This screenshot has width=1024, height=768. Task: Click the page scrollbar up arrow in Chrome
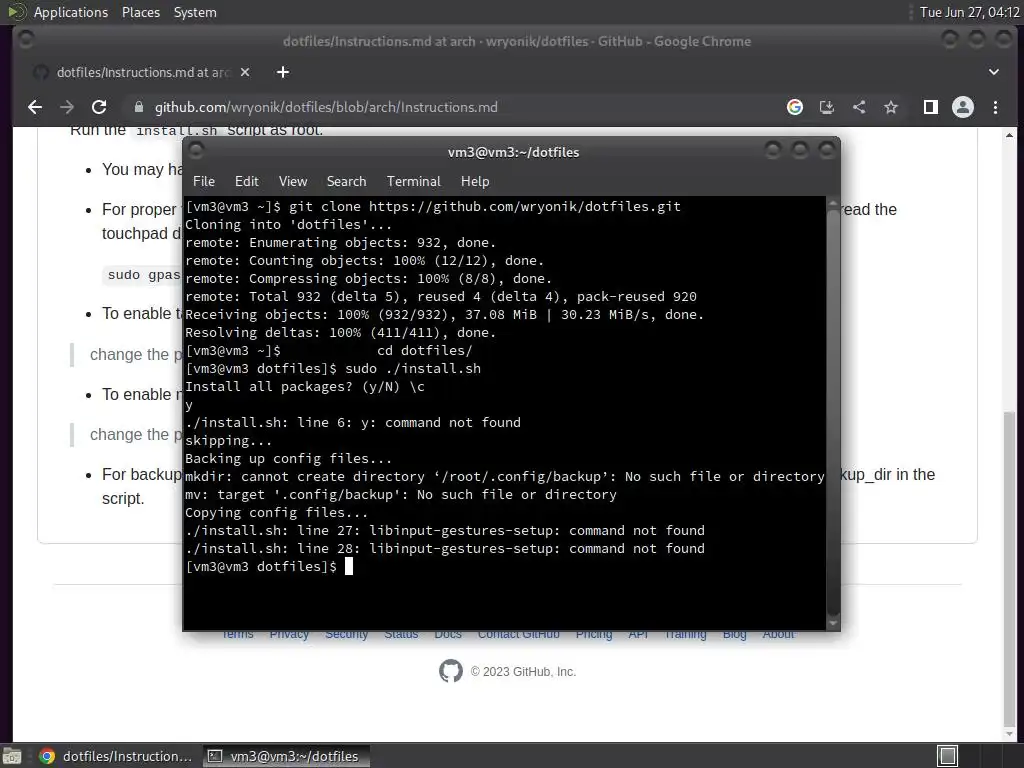tap(1010, 135)
